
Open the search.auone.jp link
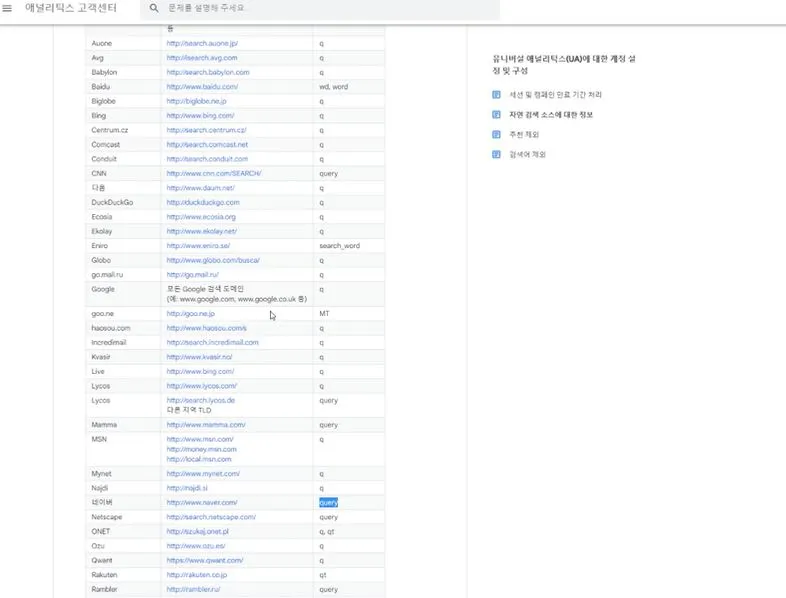pyautogui.click(x=202, y=44)
